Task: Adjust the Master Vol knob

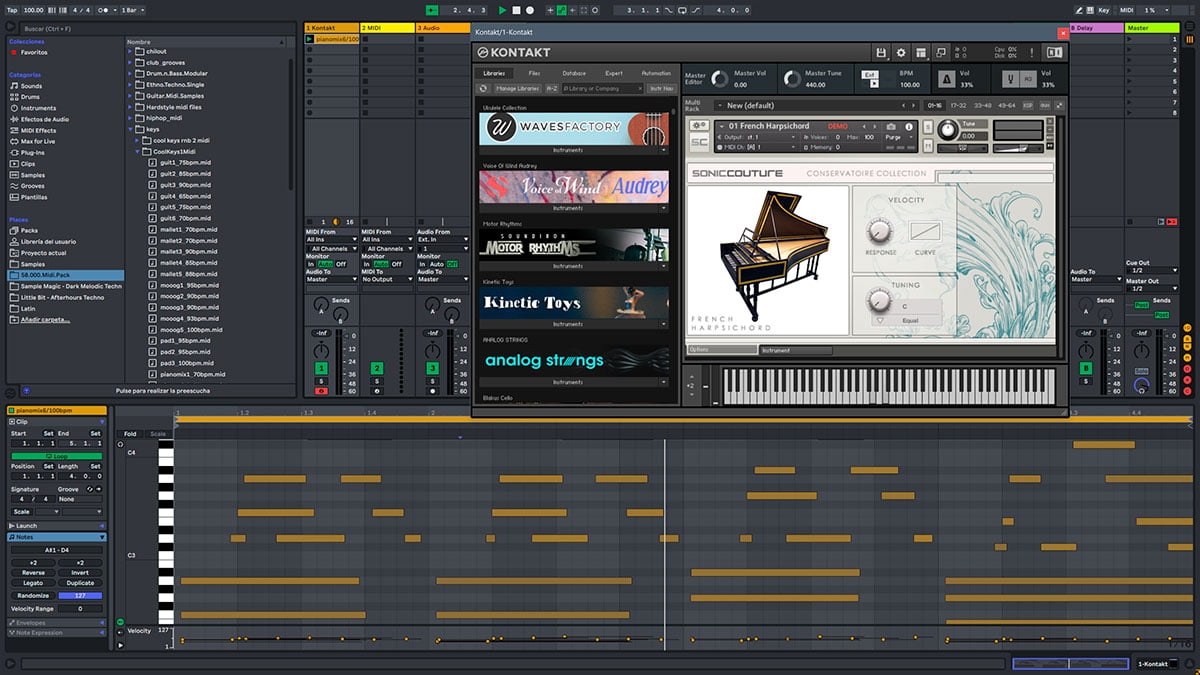Action: [719, 78]
